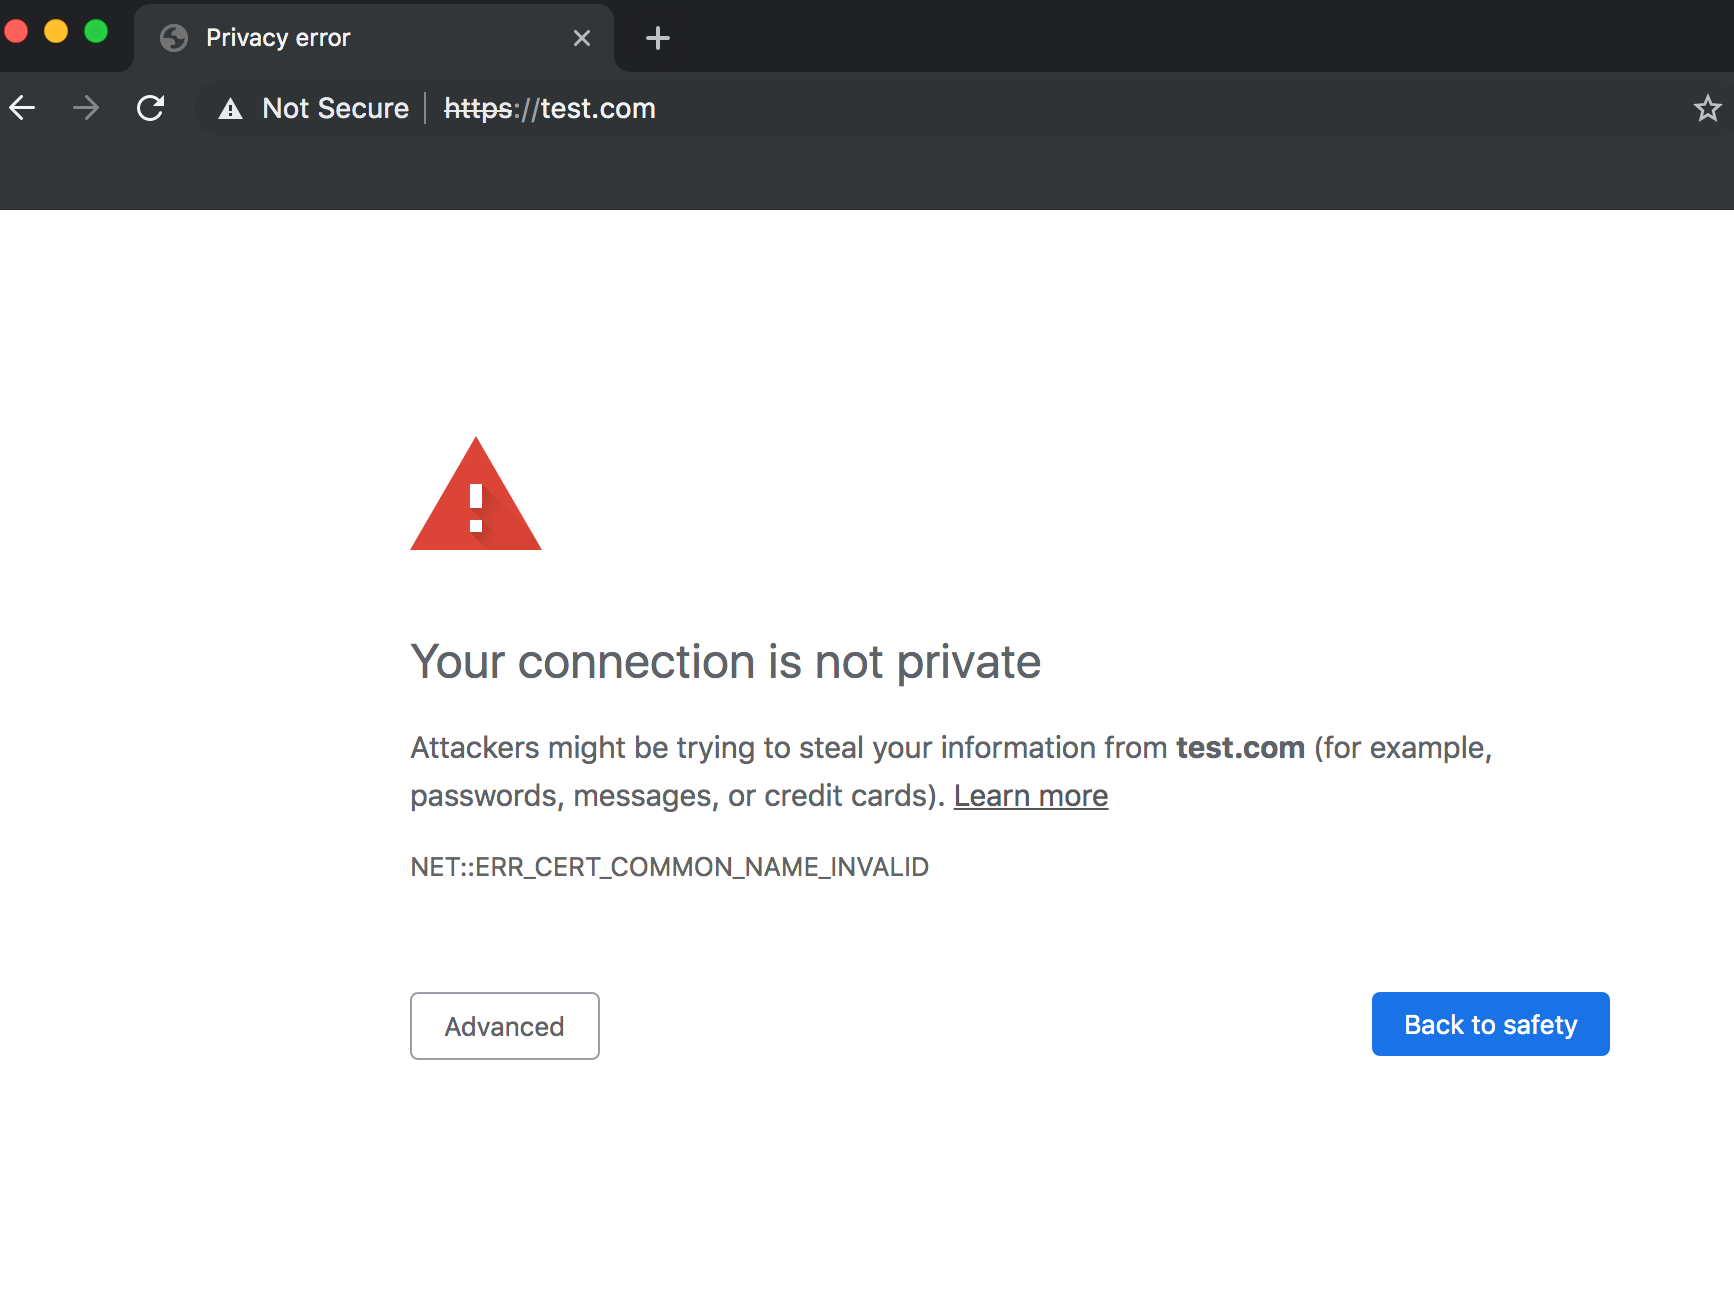Screen dimensions: 1734x1292
Task: Expand advanced error details
Action: pos(504,1026)
